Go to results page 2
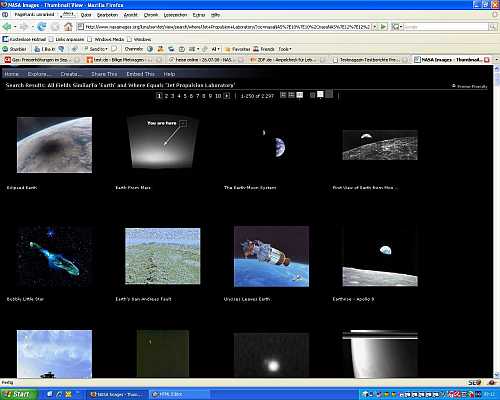 click(166, 96)
